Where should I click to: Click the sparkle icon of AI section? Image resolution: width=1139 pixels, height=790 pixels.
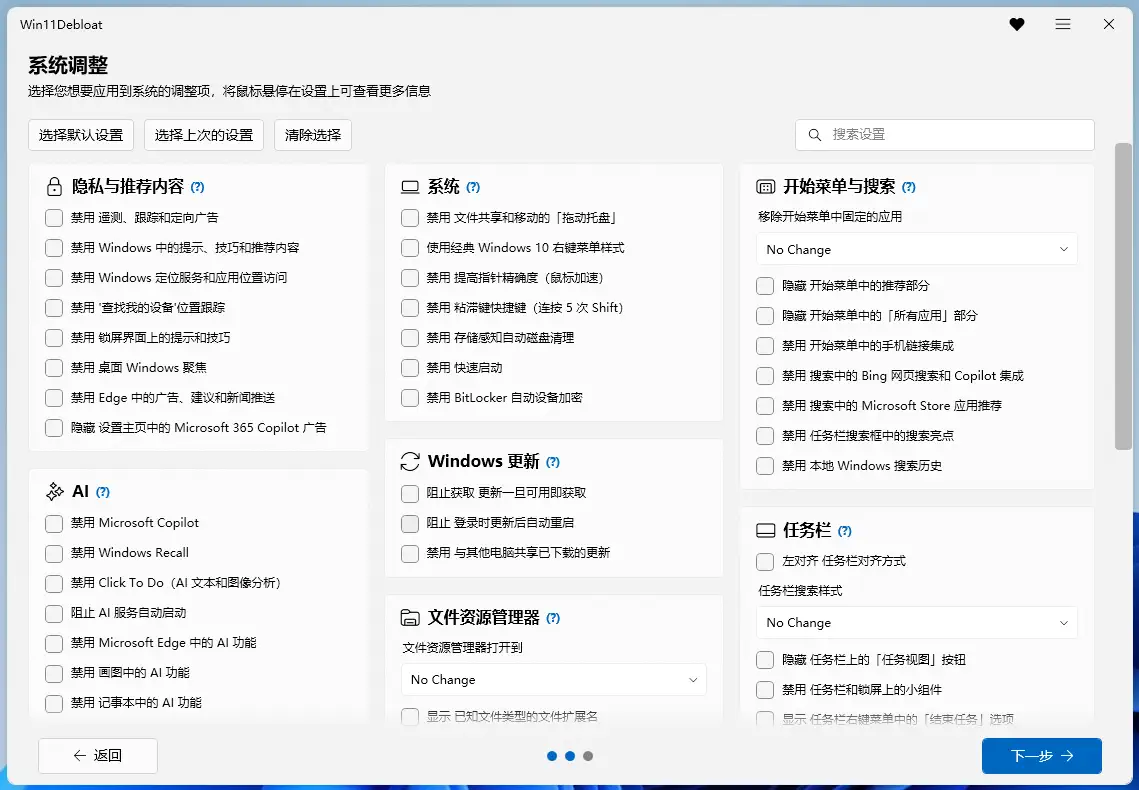point(54,492)
